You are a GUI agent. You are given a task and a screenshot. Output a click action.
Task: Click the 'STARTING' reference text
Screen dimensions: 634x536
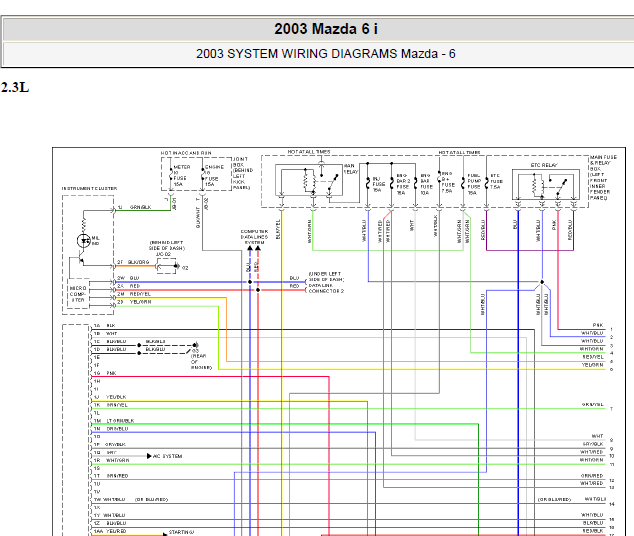click(181, 532)
